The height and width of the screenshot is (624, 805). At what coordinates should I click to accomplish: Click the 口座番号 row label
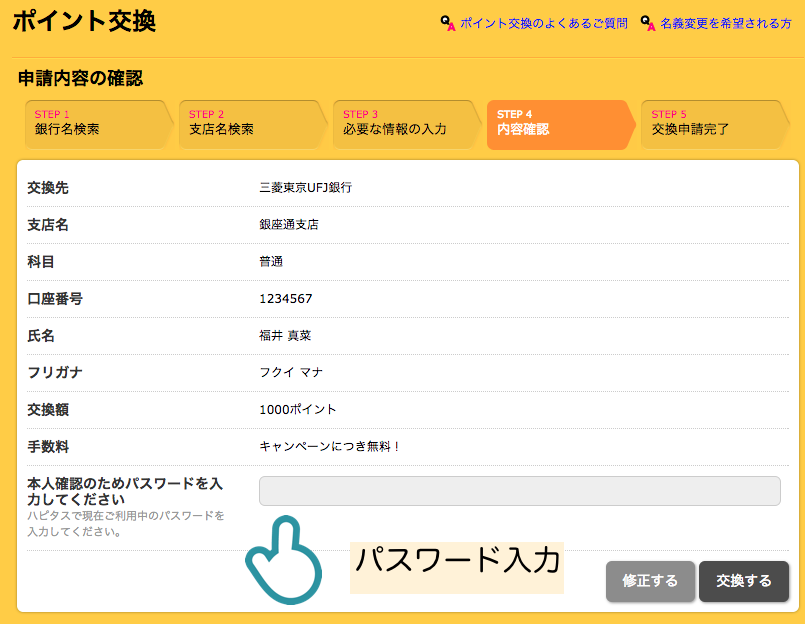pos(55,298)
